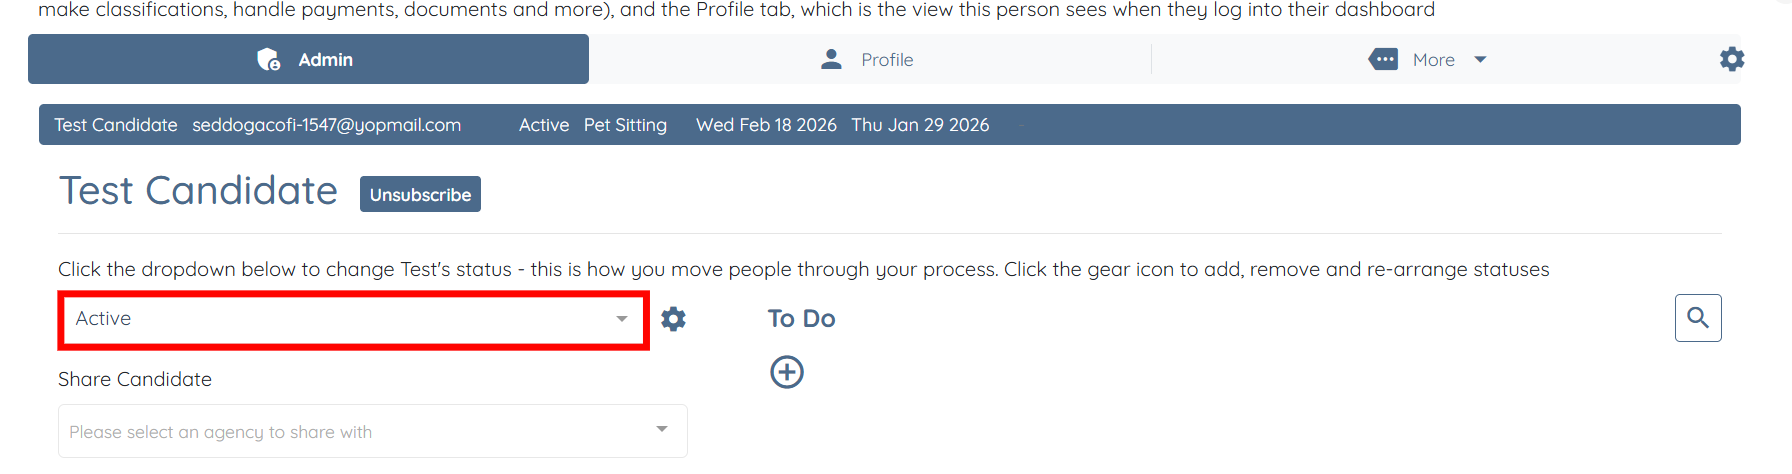The width and height of the screenshot is (1792, 474).
Task: Click candidate email in header bar
Action: point(326,125)
